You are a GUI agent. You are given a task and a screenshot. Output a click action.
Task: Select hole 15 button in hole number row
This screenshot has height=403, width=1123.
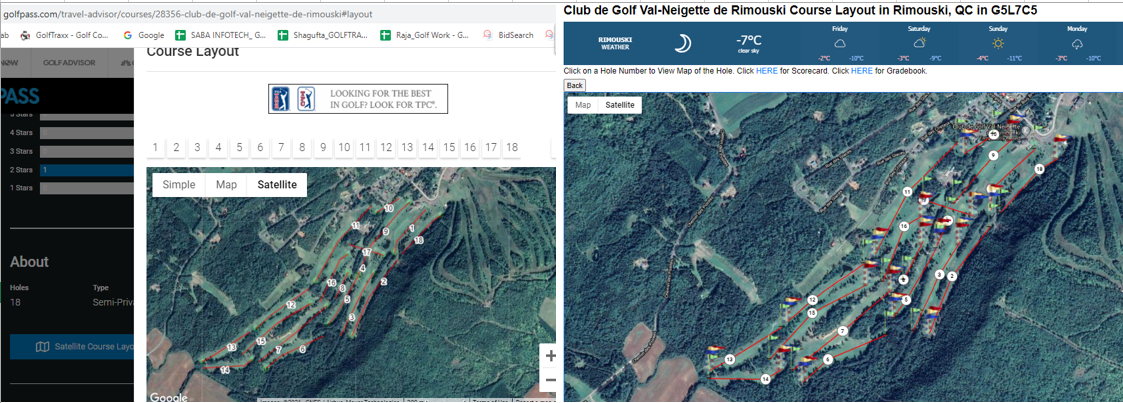point(448,147)
